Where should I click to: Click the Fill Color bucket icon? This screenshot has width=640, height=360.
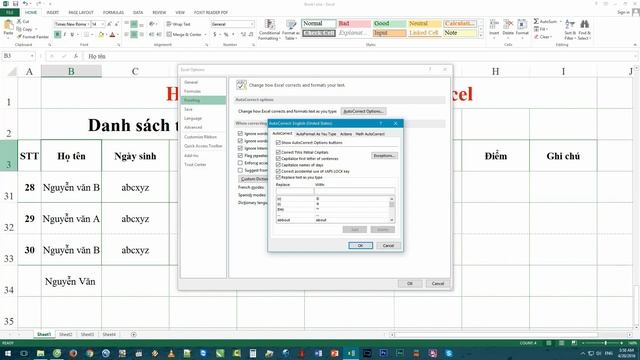coord(101,35)
